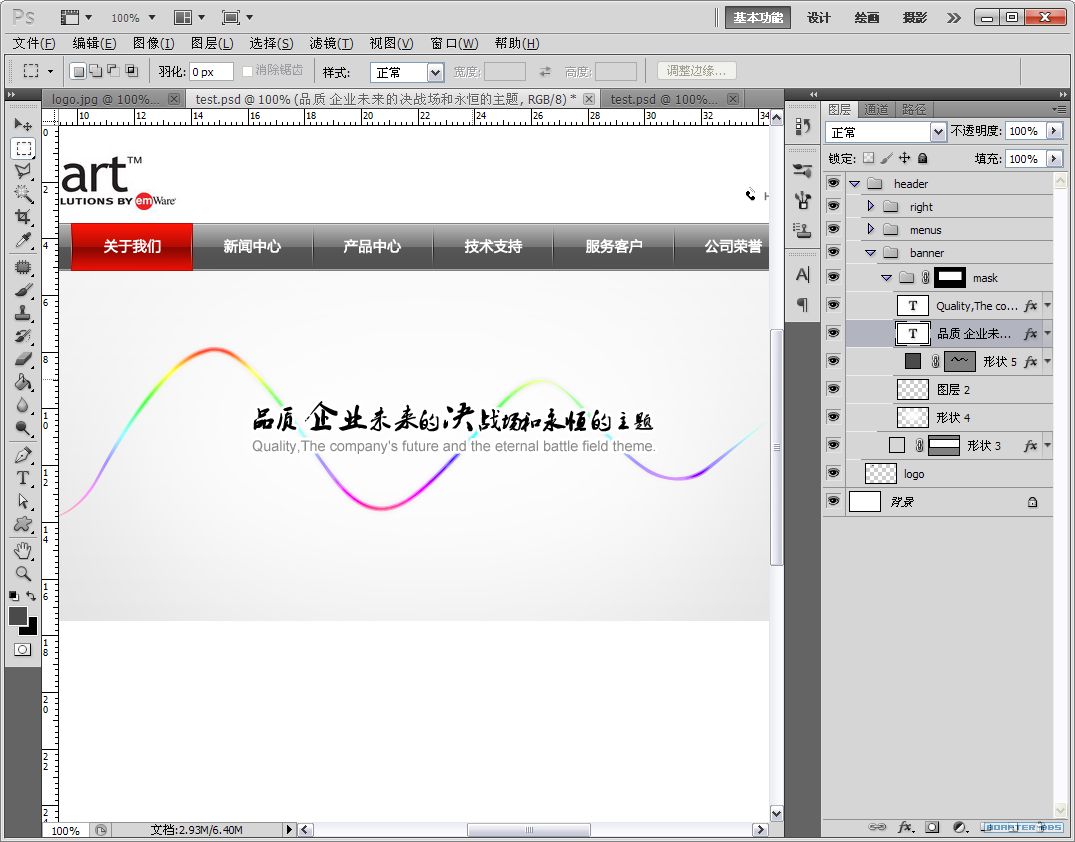
Task: Collapse the mask layer group
Action: [x=886, y=278]
